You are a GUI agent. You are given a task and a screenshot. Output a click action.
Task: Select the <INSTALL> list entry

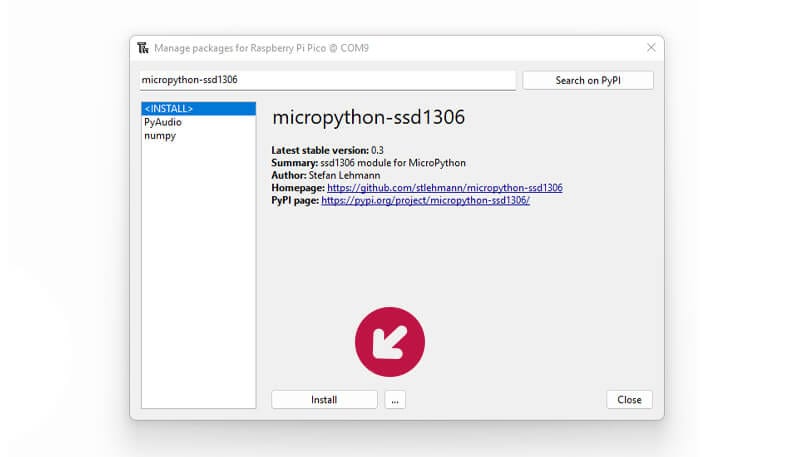click(198, 109)
